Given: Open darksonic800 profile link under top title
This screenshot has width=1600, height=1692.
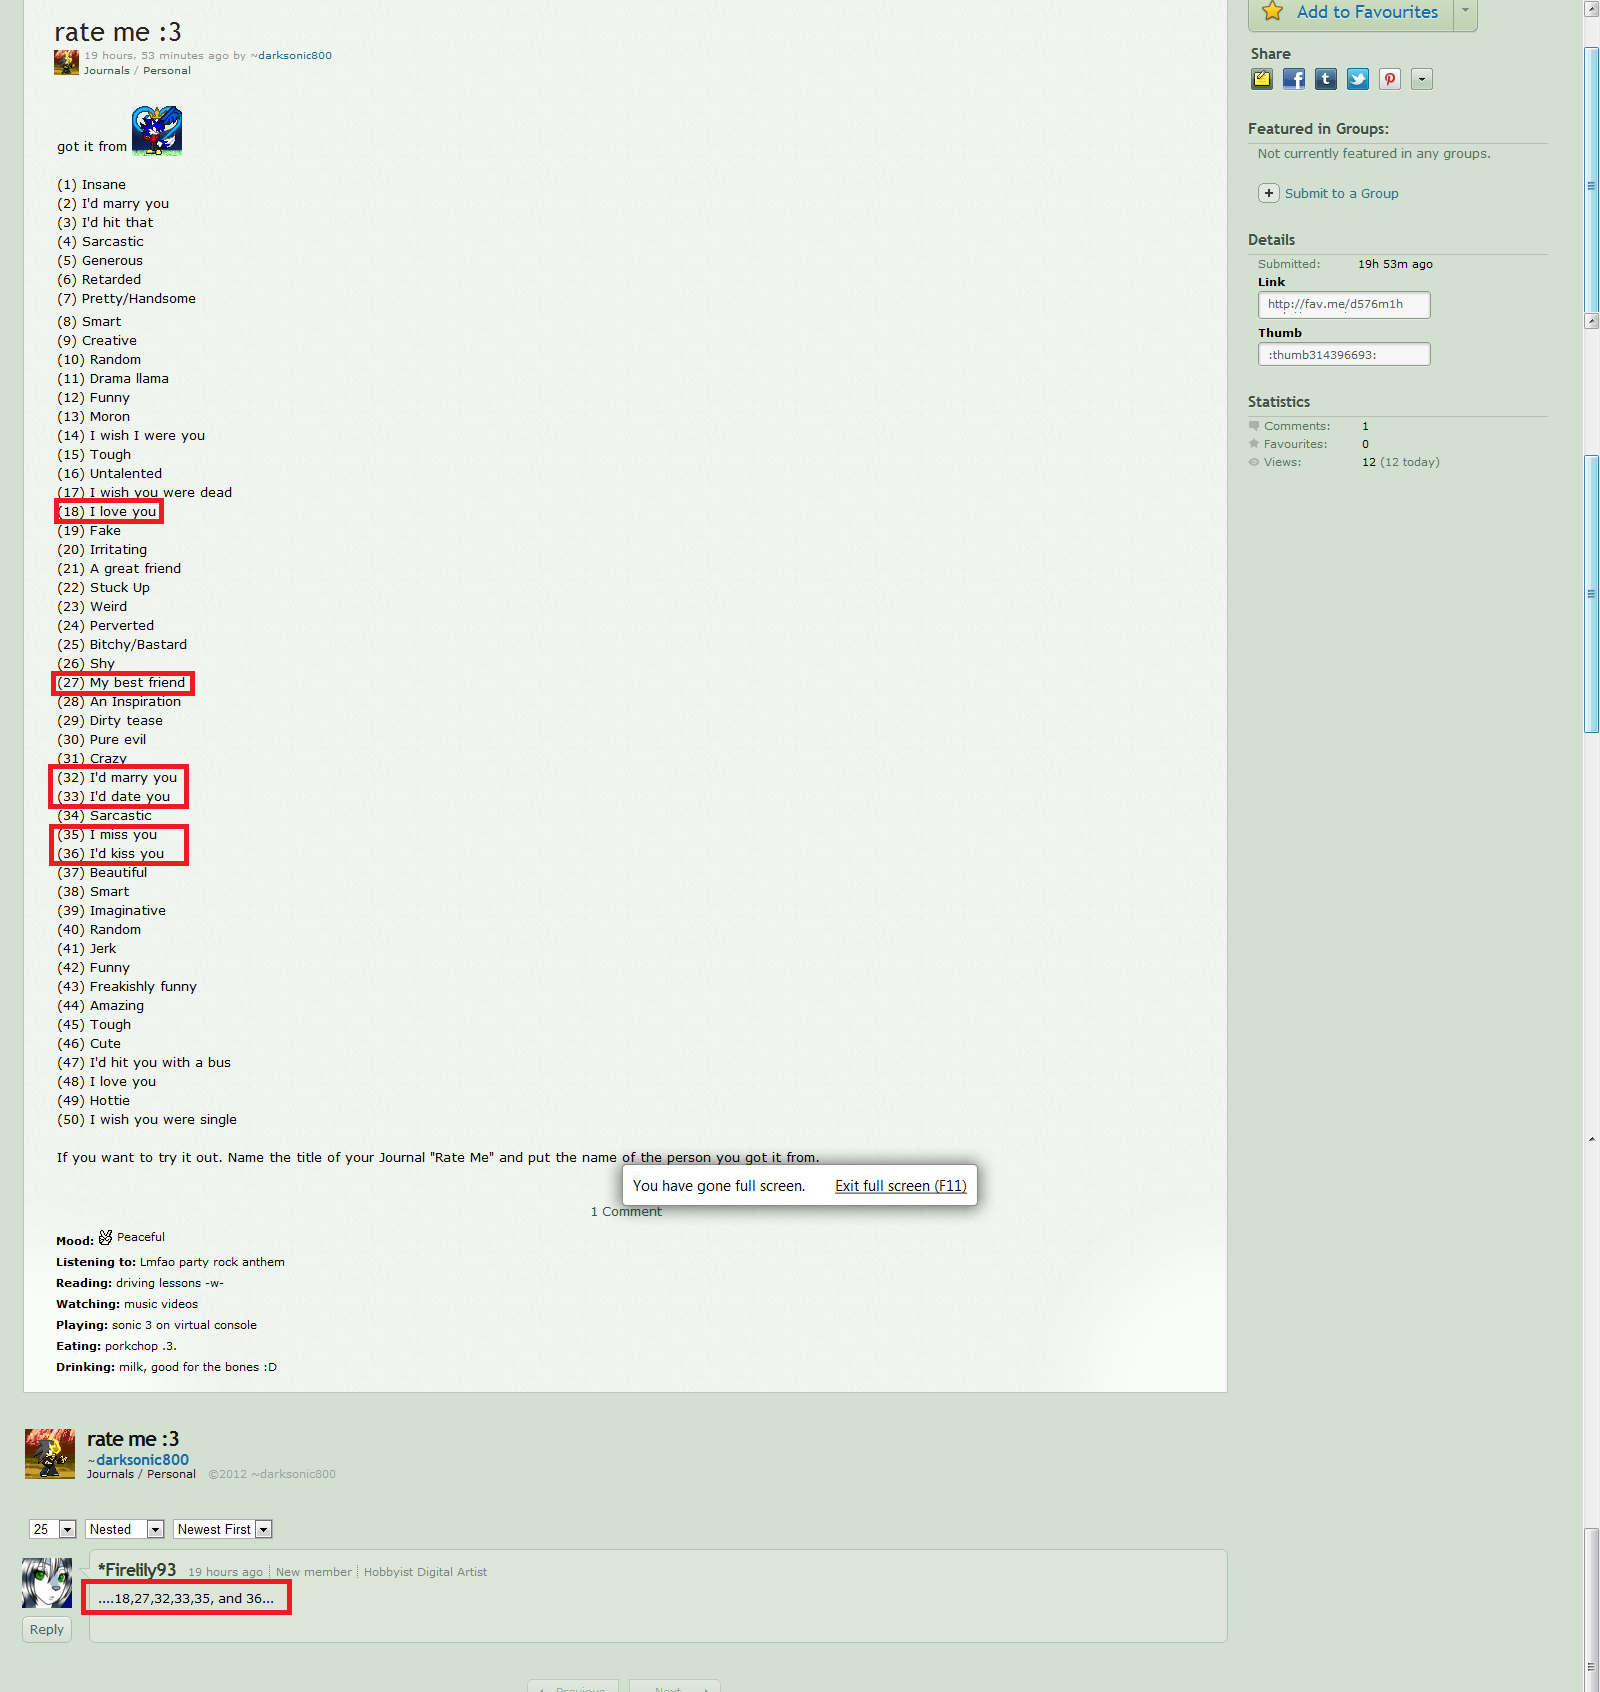Looking at the screenshot, I should click(295, 56).
